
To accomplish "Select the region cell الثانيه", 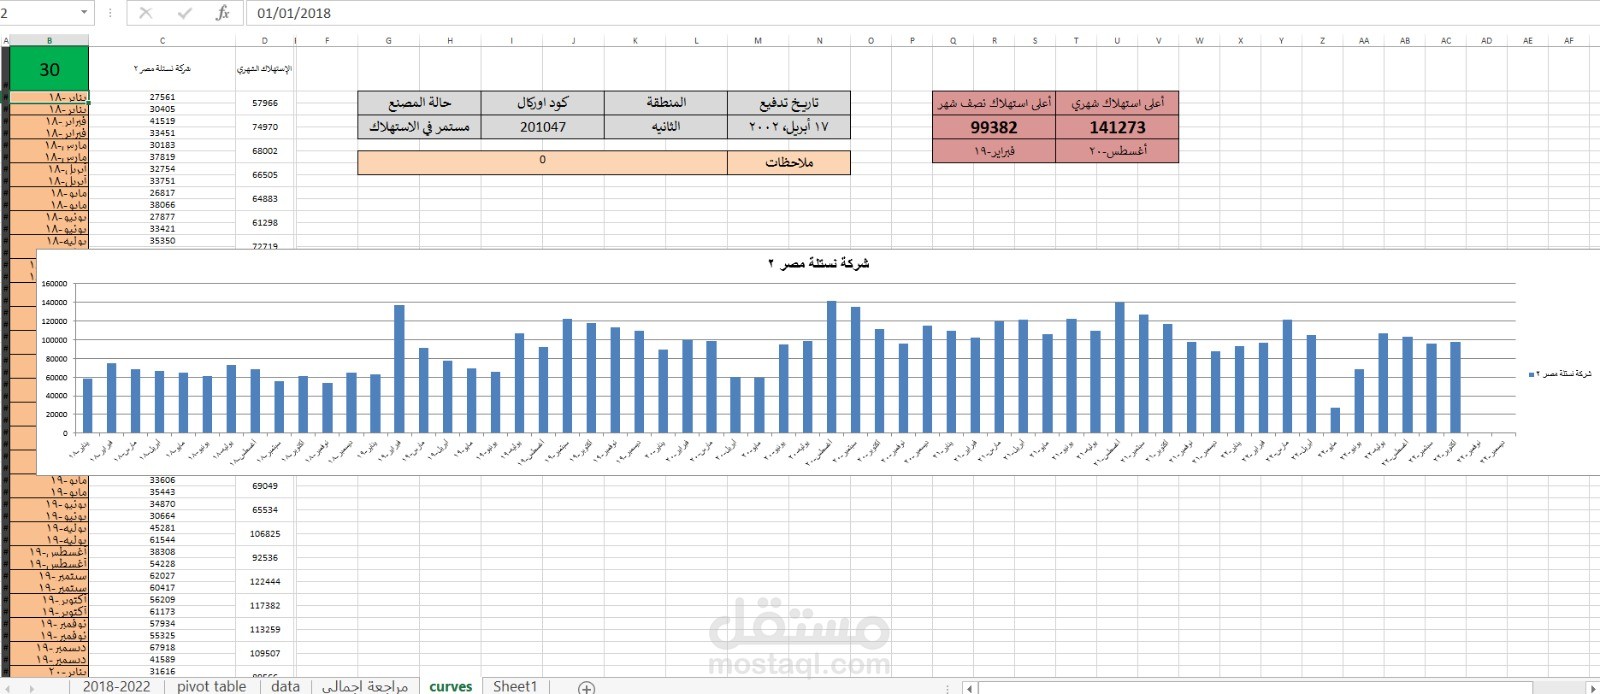I will 666,127.
